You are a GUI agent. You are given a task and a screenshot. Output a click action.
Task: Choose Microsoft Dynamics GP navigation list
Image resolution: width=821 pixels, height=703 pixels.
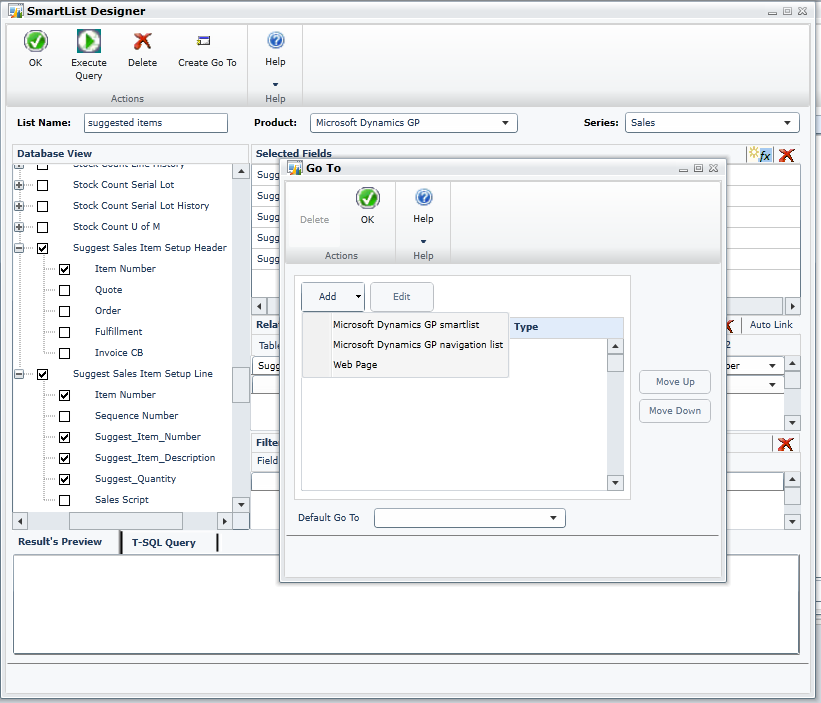click(418, 344)
